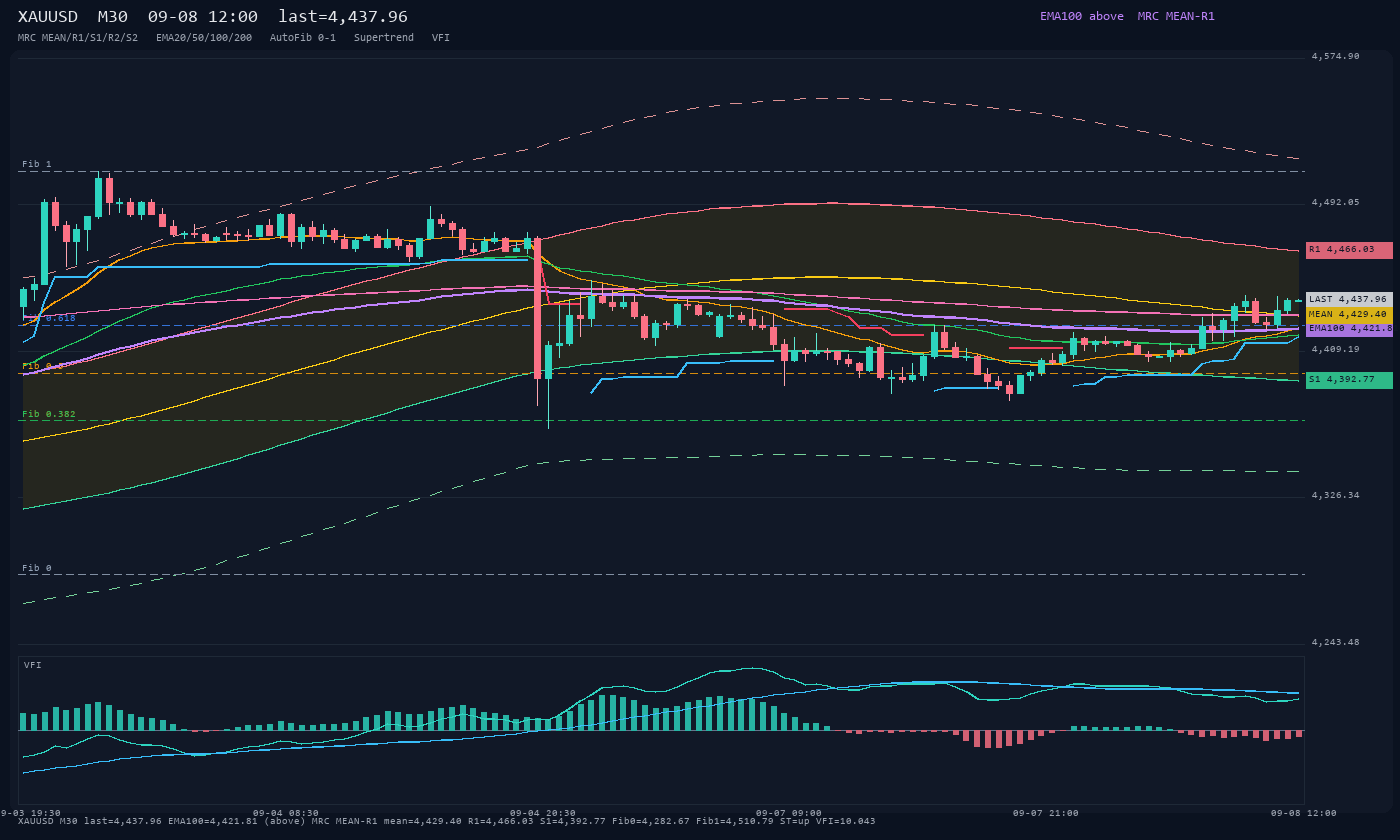Image resolution: width=1400 pixels, height=840 pixels.
Task: Click the 4,326.34 price axis label
Action: [1335, 495]
